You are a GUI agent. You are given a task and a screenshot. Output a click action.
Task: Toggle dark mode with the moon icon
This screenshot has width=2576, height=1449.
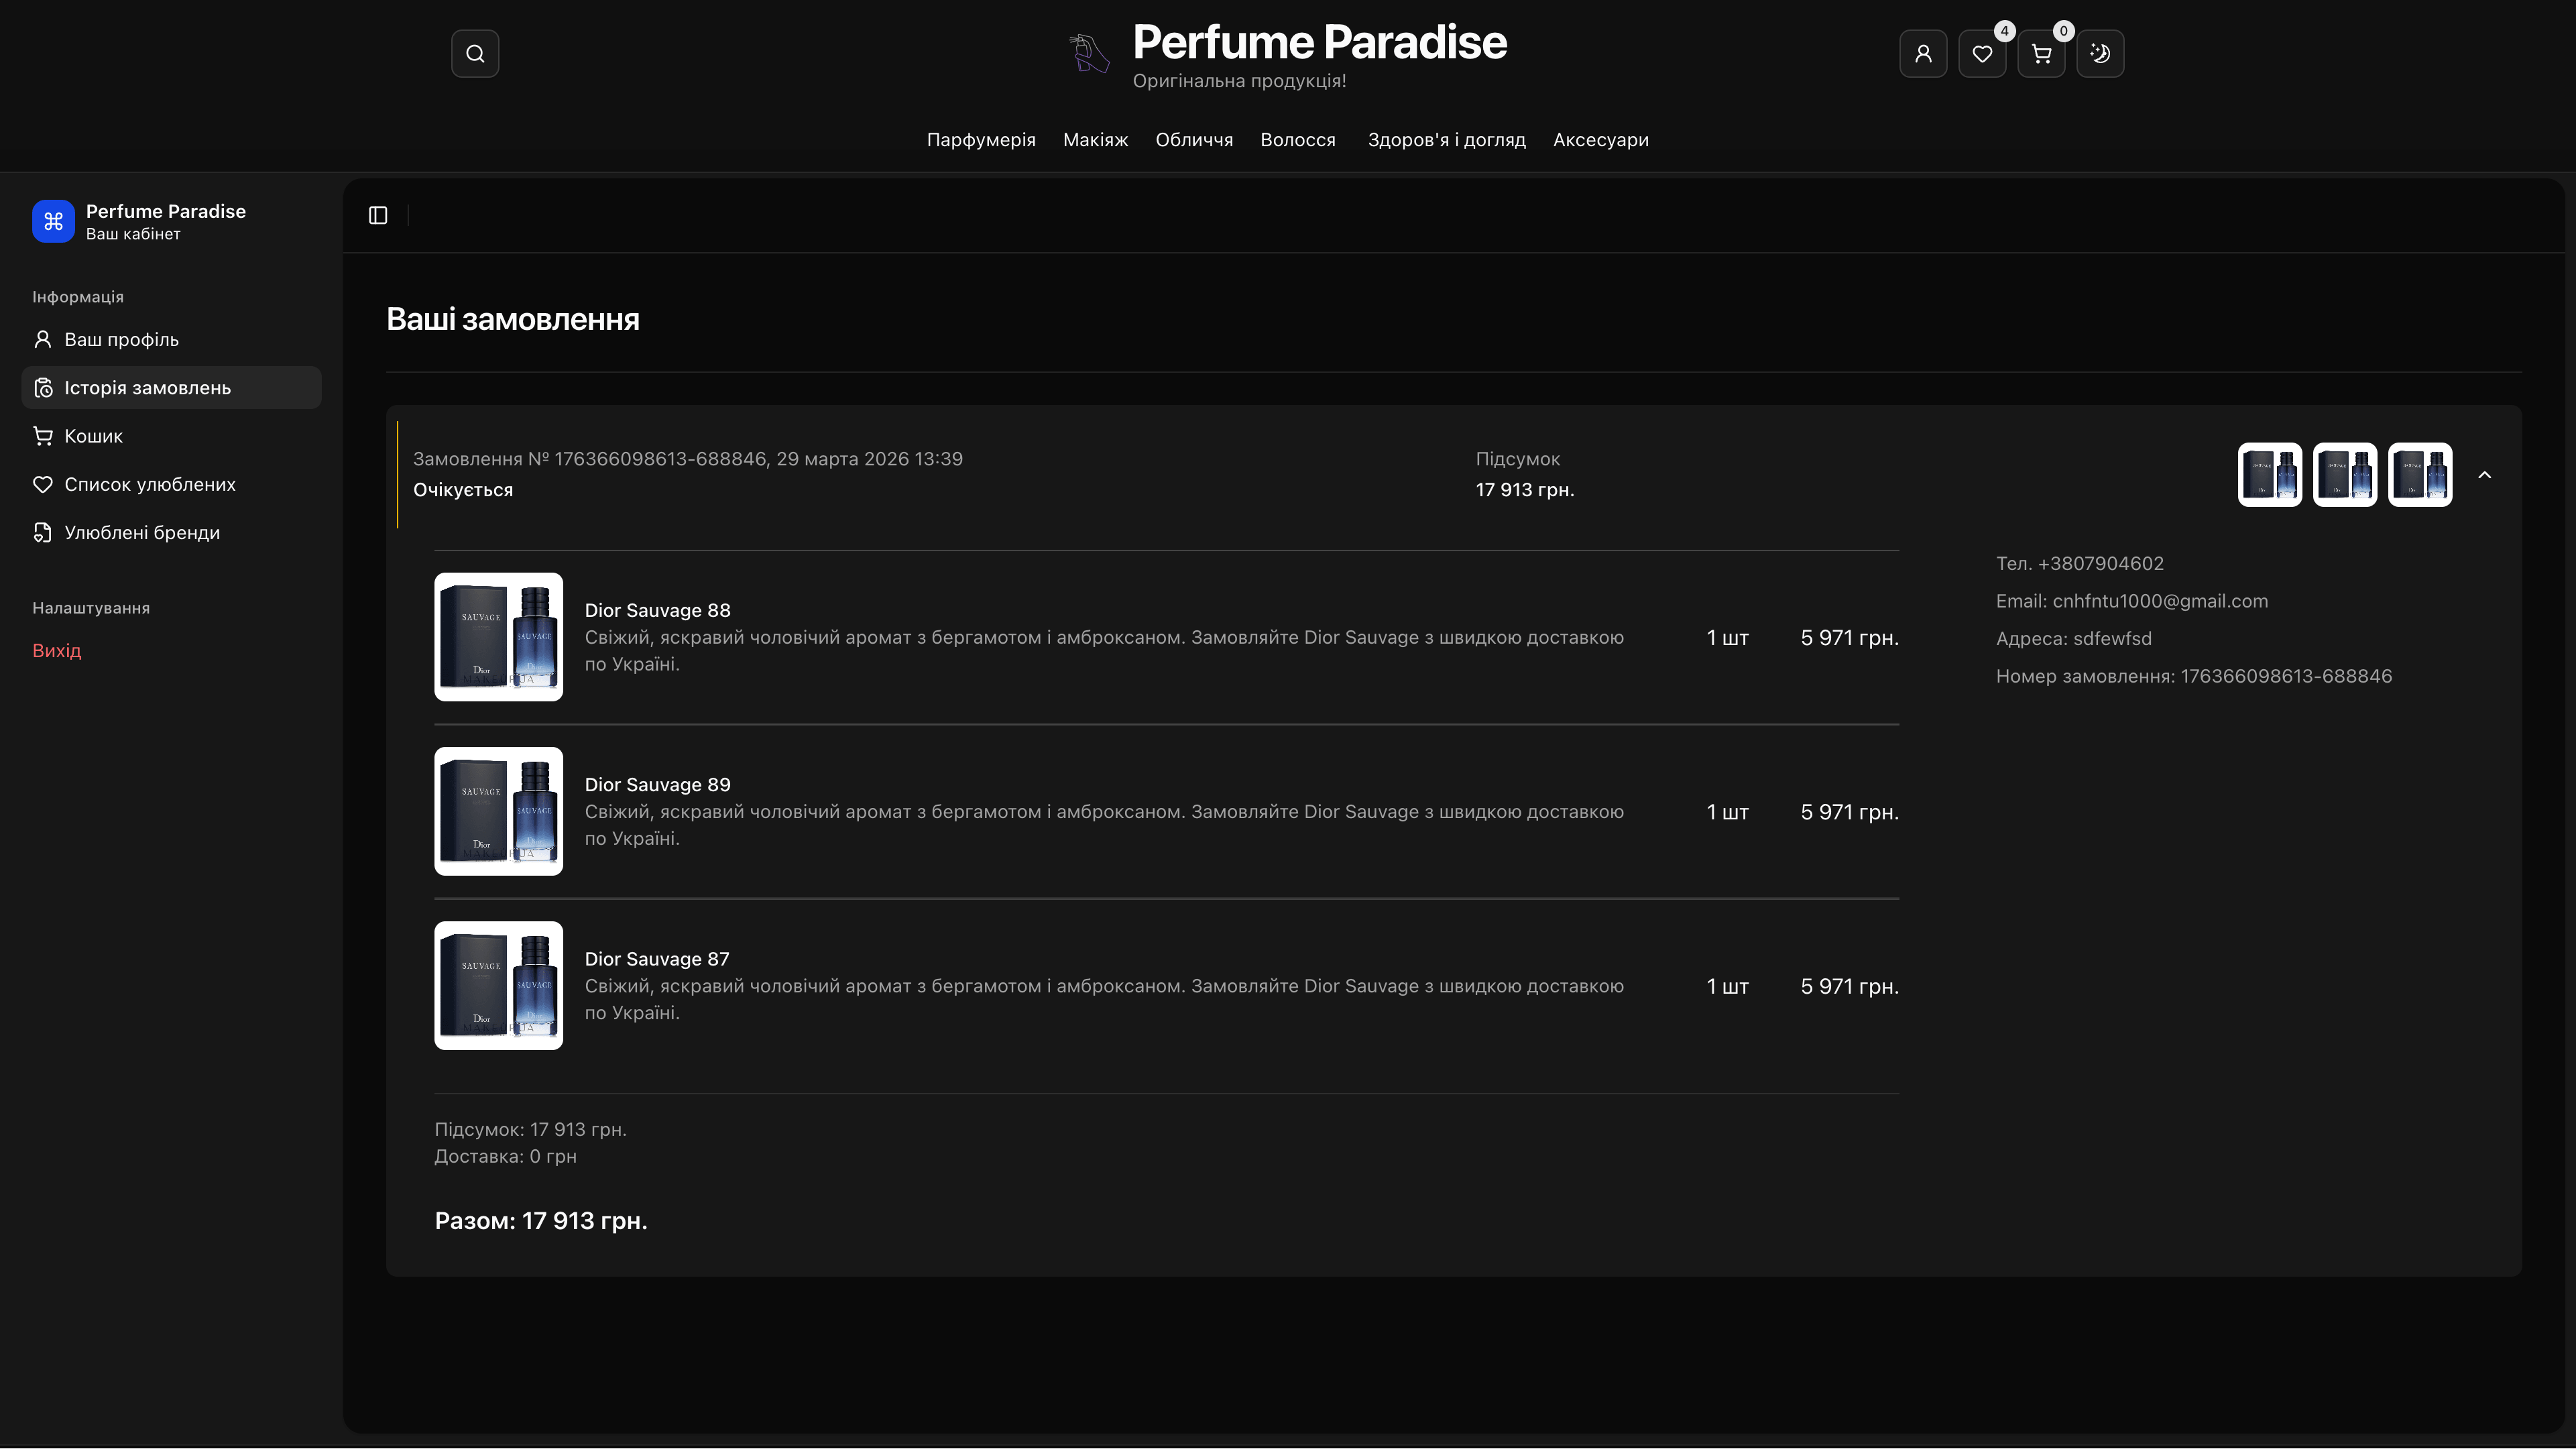[2100, 53]
